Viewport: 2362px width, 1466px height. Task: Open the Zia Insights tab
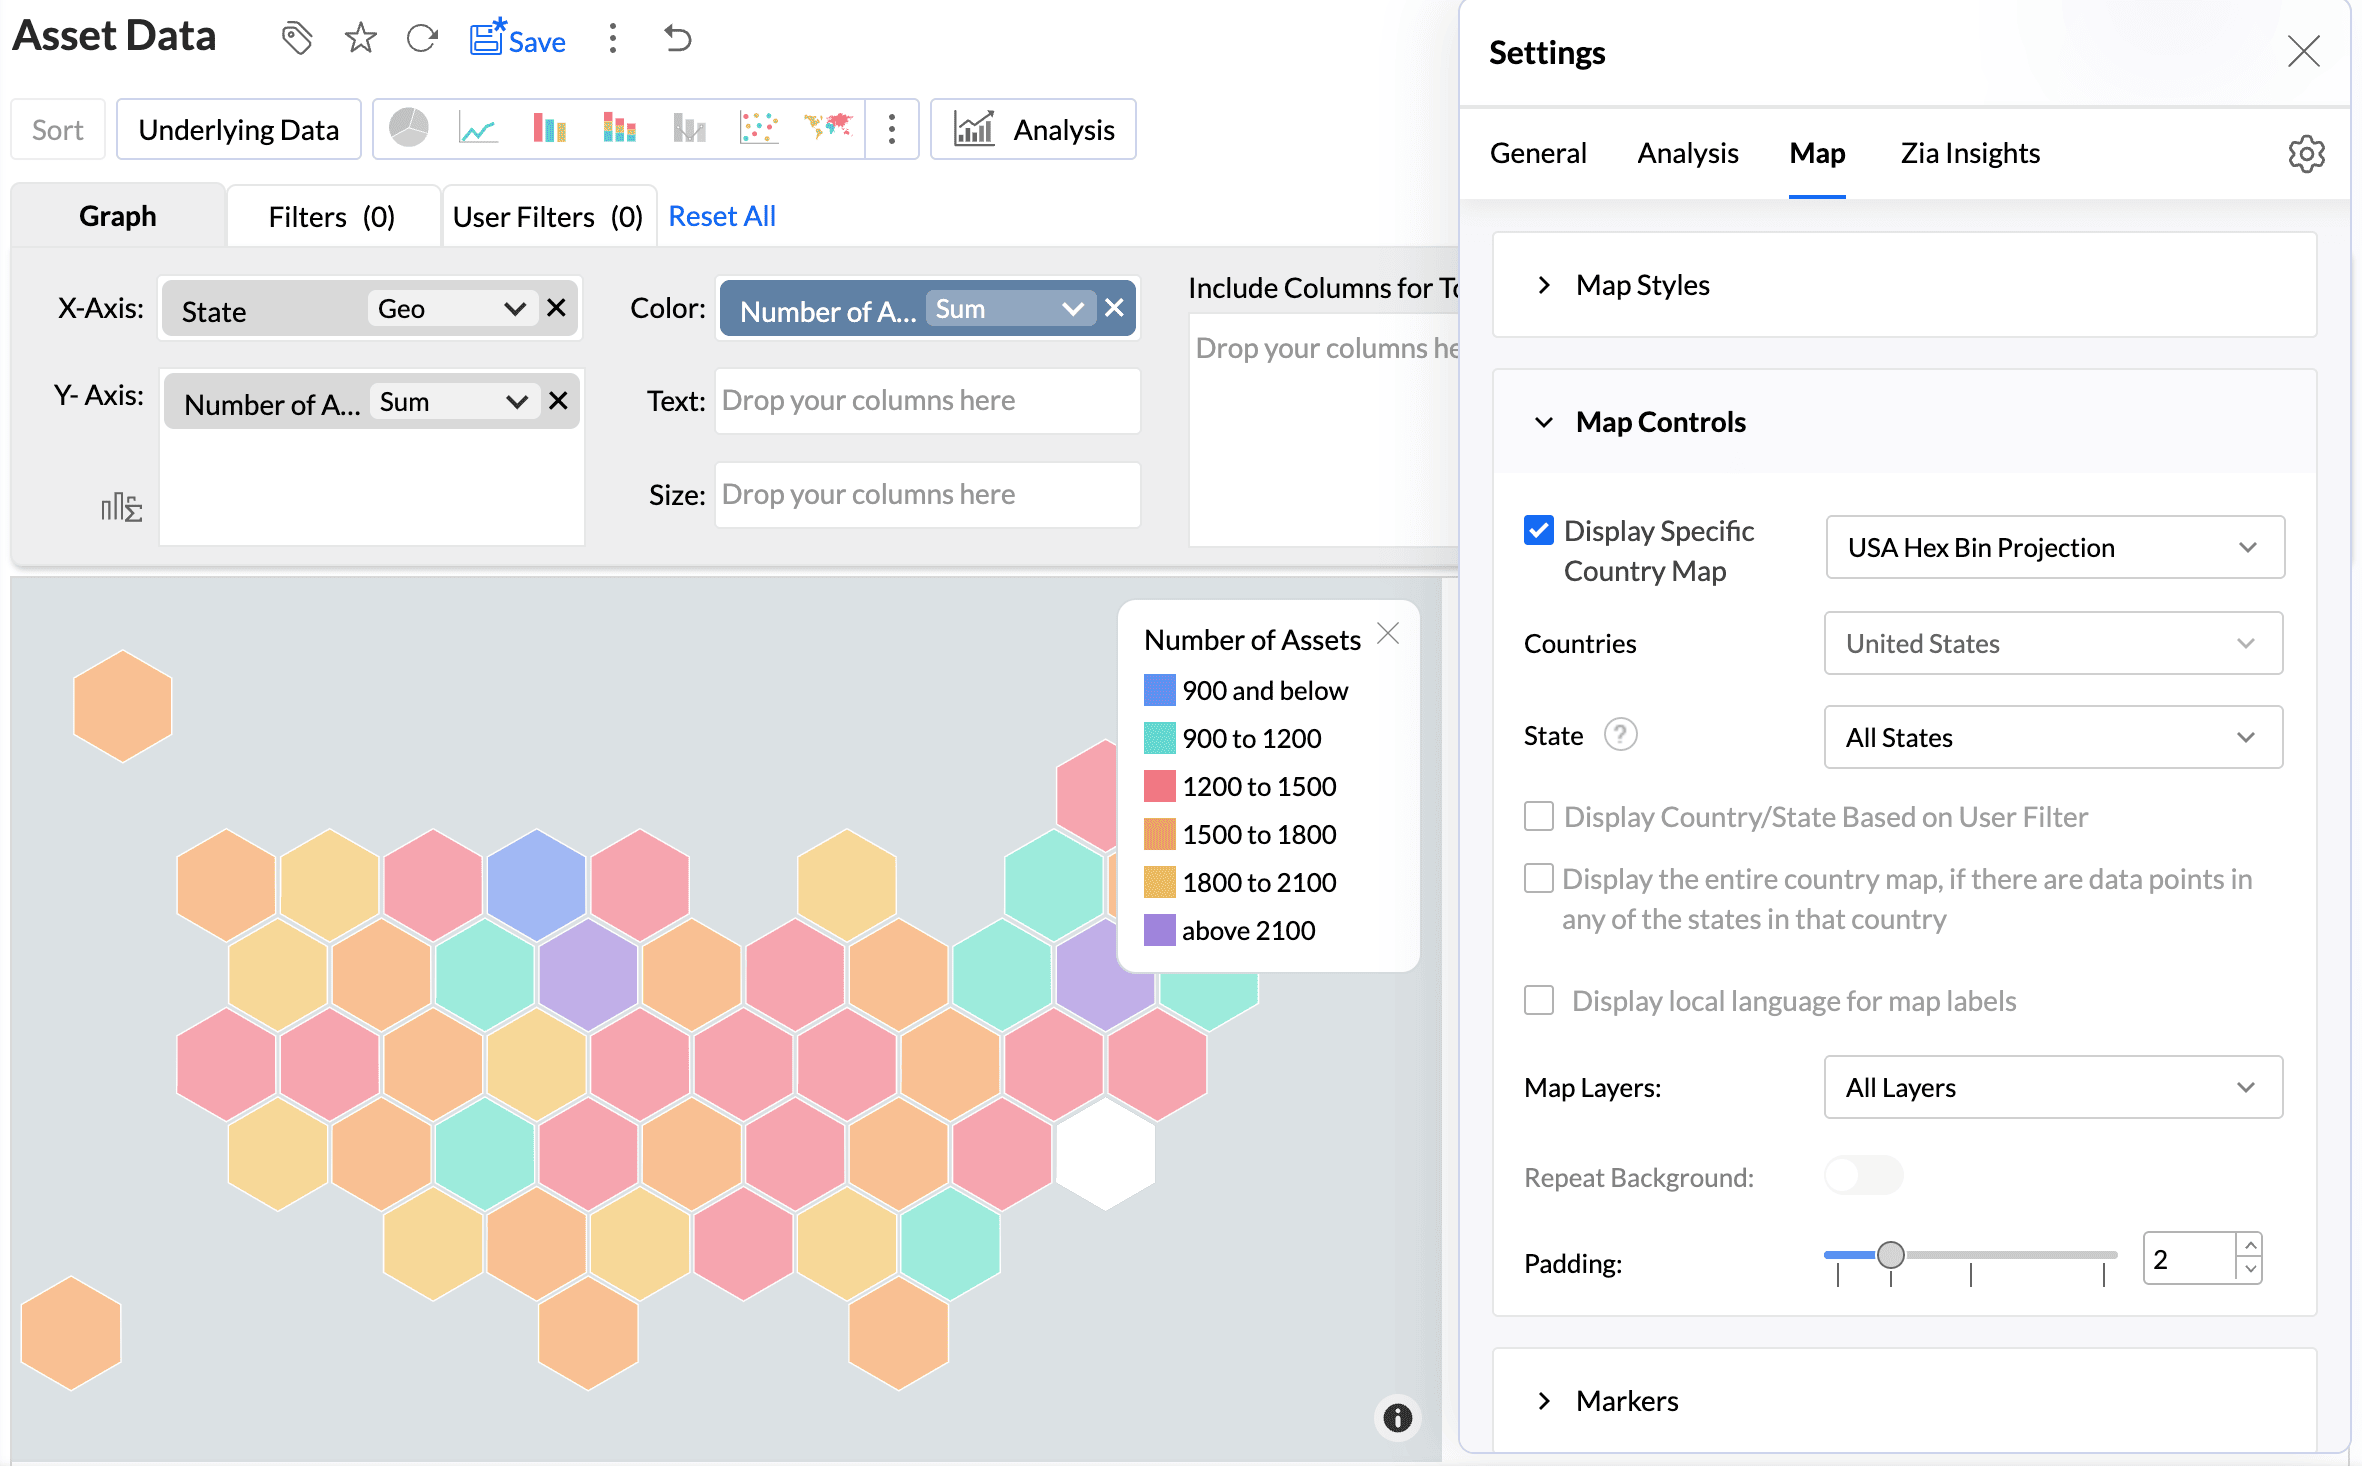[x=1970, y=153]
